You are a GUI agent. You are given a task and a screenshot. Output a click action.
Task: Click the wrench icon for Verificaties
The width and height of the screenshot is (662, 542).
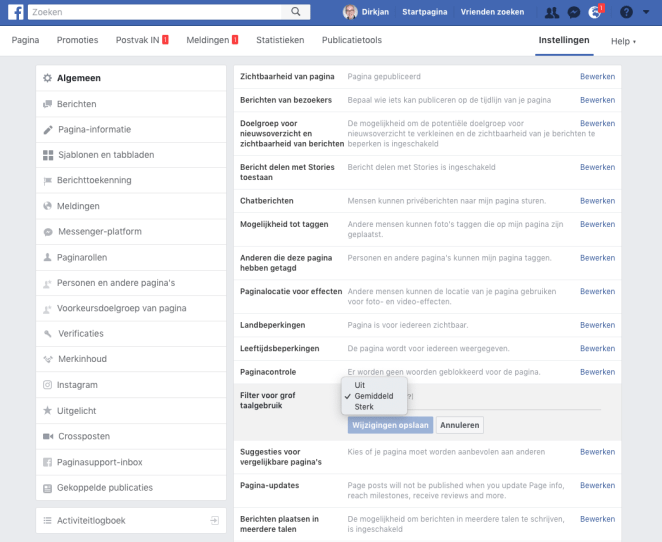[x=48, y=333]
